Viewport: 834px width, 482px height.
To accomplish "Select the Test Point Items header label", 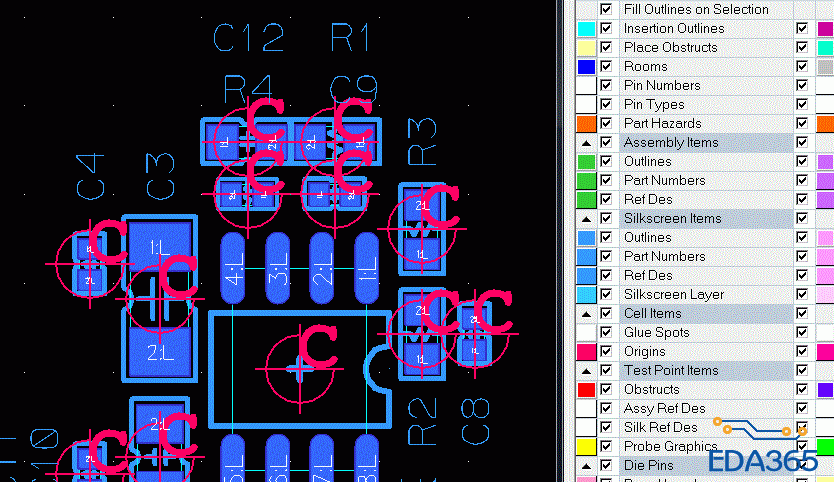I will click(671, 370).
